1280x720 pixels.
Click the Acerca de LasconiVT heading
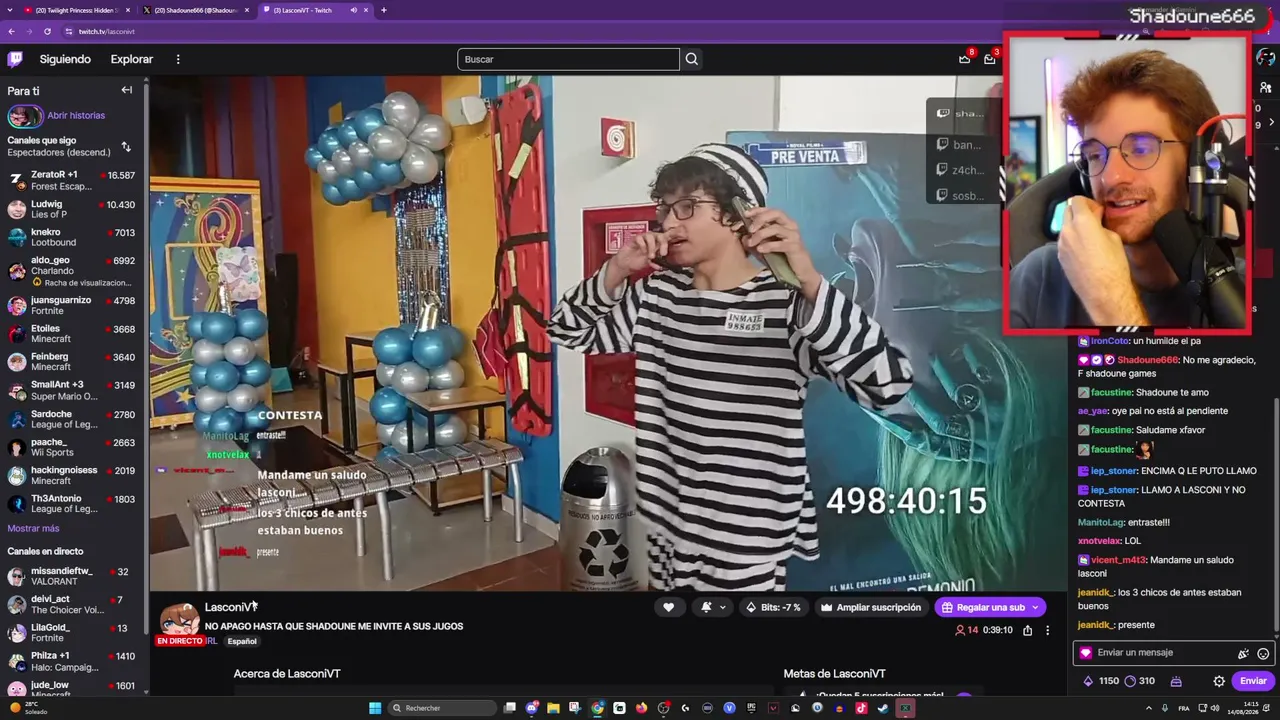click(287, 674)
